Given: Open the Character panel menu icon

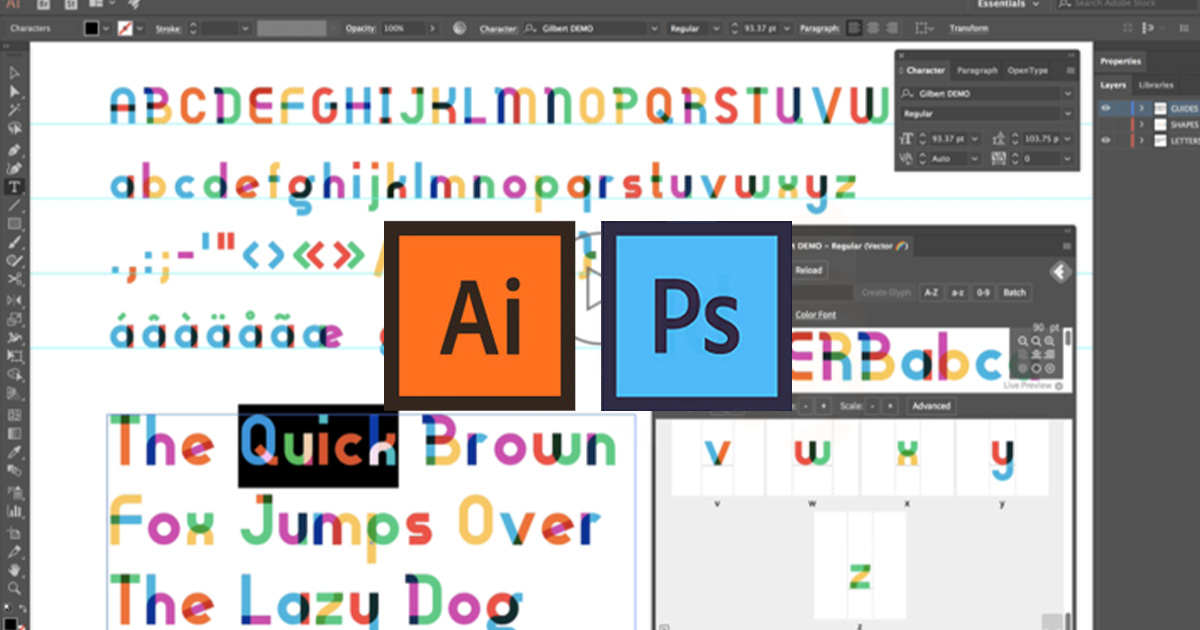Looking at the screenshot, I should click(x=1070, y=71).
